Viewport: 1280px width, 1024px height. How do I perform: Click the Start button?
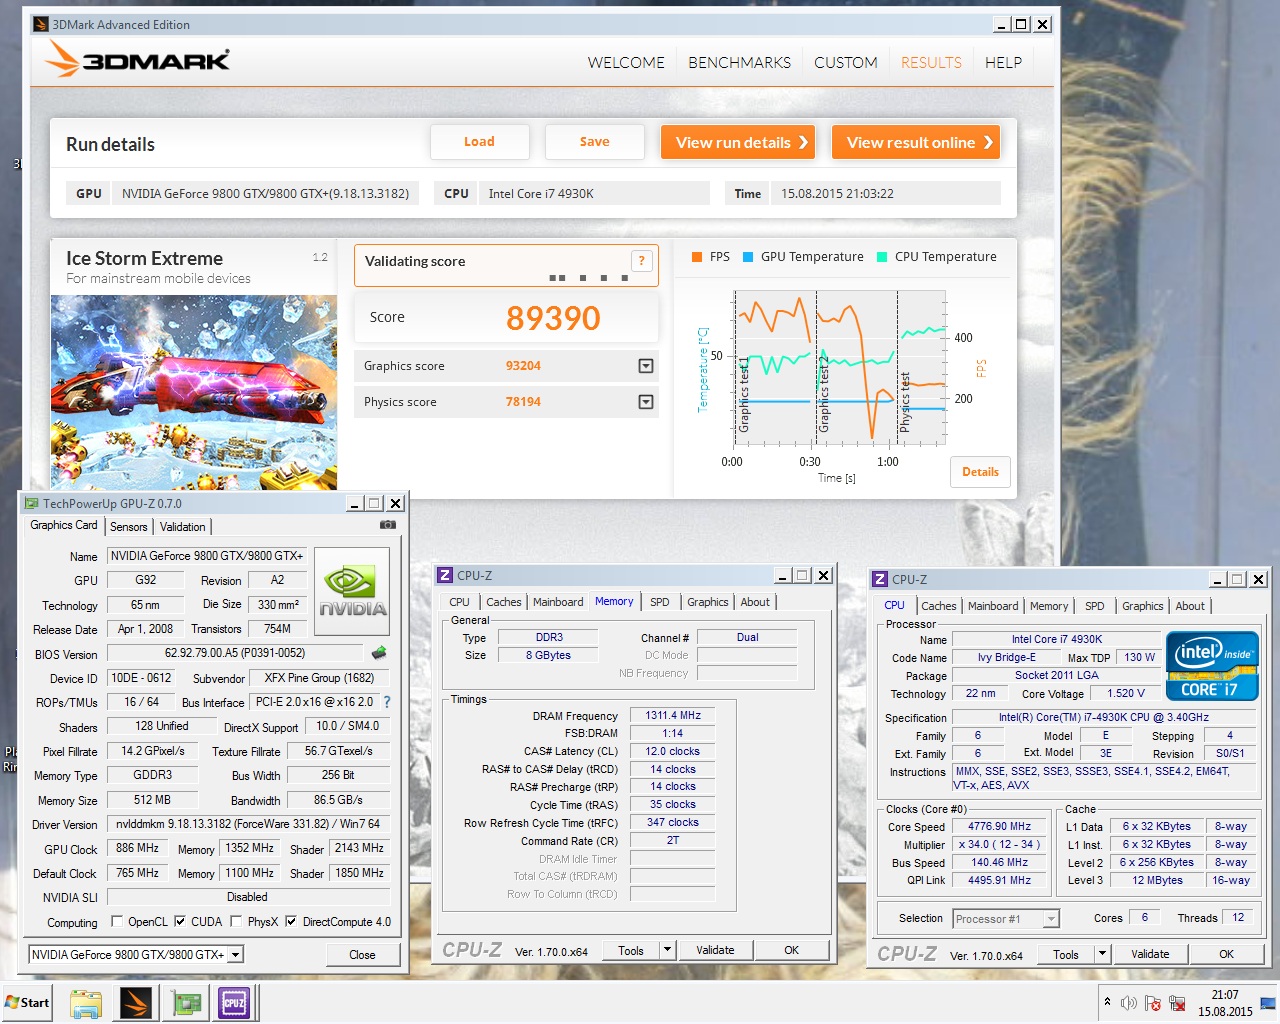coord(27,1003)
